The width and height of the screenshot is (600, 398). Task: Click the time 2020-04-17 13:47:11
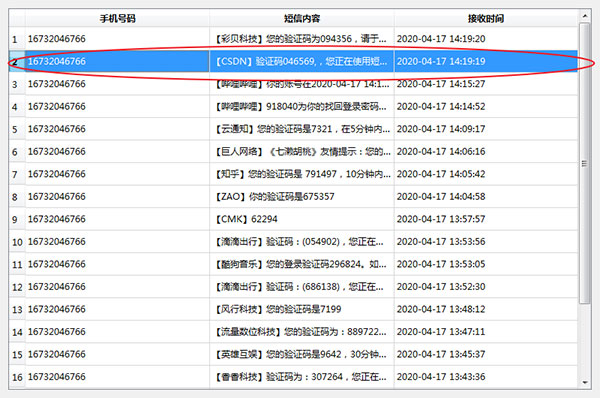[x=441, y=332]
